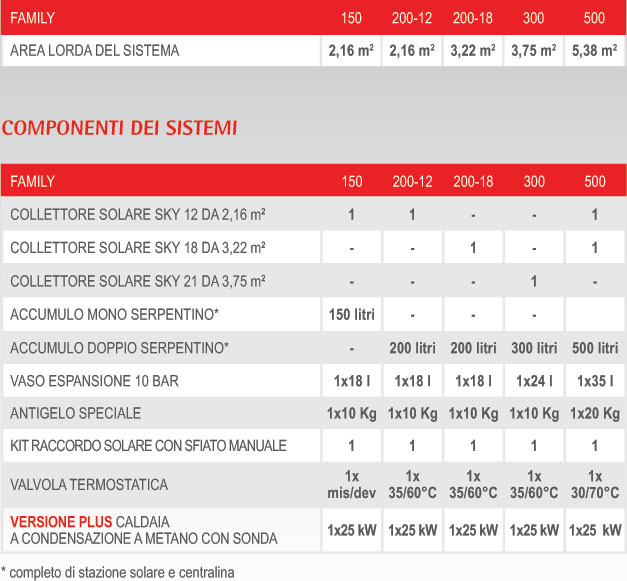Click the '1x24 l' expansion vessel cell
The width and height of the screenshot is (627, 581).
point(534,381)
